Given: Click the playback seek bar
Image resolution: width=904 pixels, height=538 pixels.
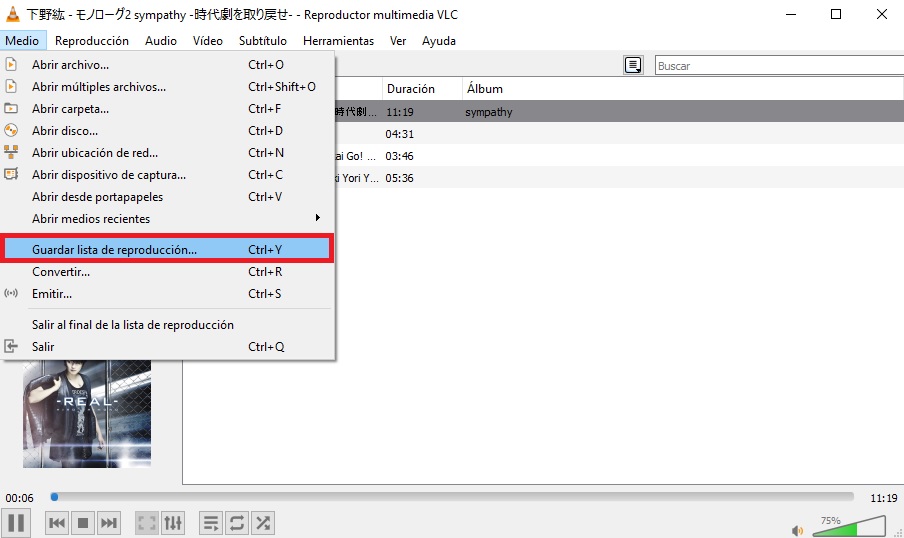Looking at the screenshot, I should pos(453,496).
